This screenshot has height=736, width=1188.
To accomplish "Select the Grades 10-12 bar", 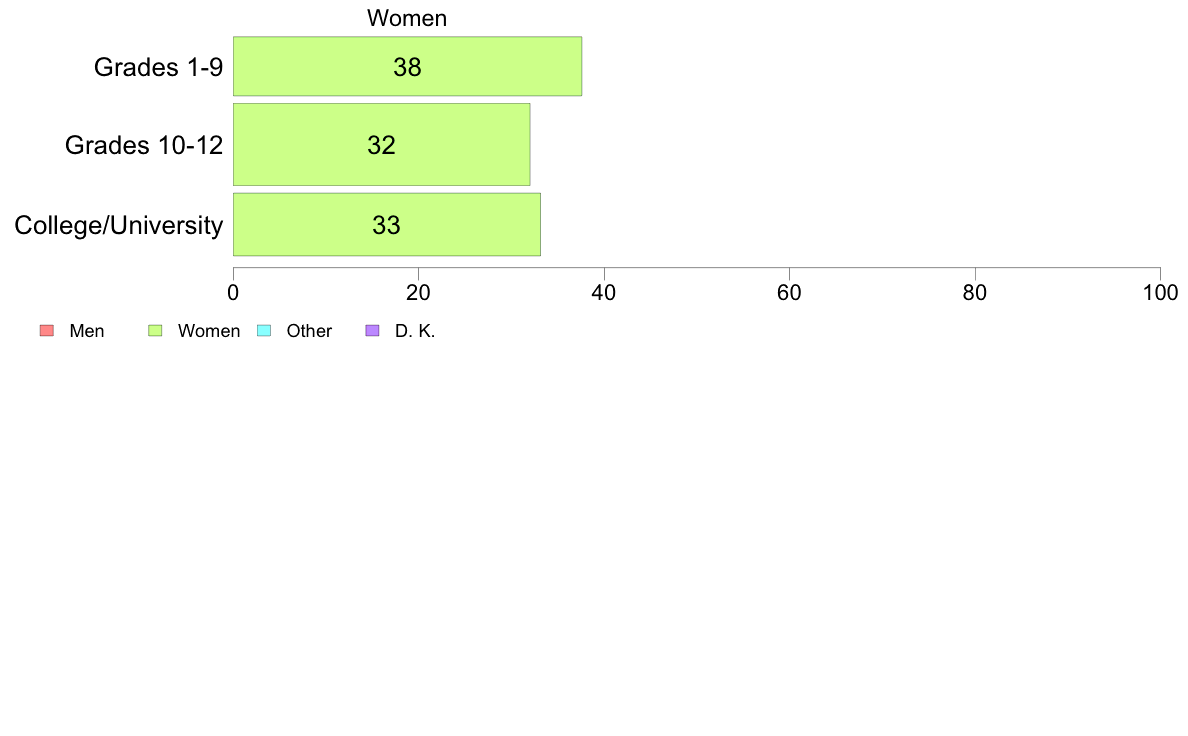I will click(x=382, y=144).
